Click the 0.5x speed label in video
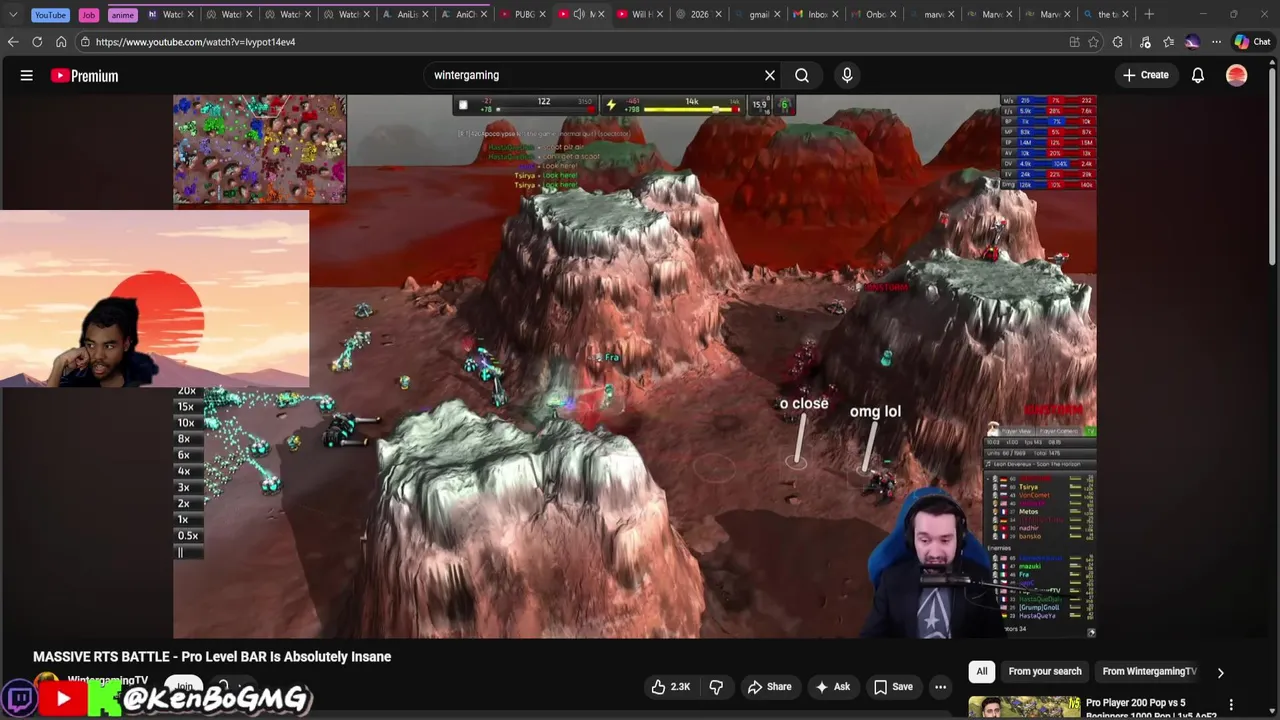1280x720 pixels. pos(187,536)
